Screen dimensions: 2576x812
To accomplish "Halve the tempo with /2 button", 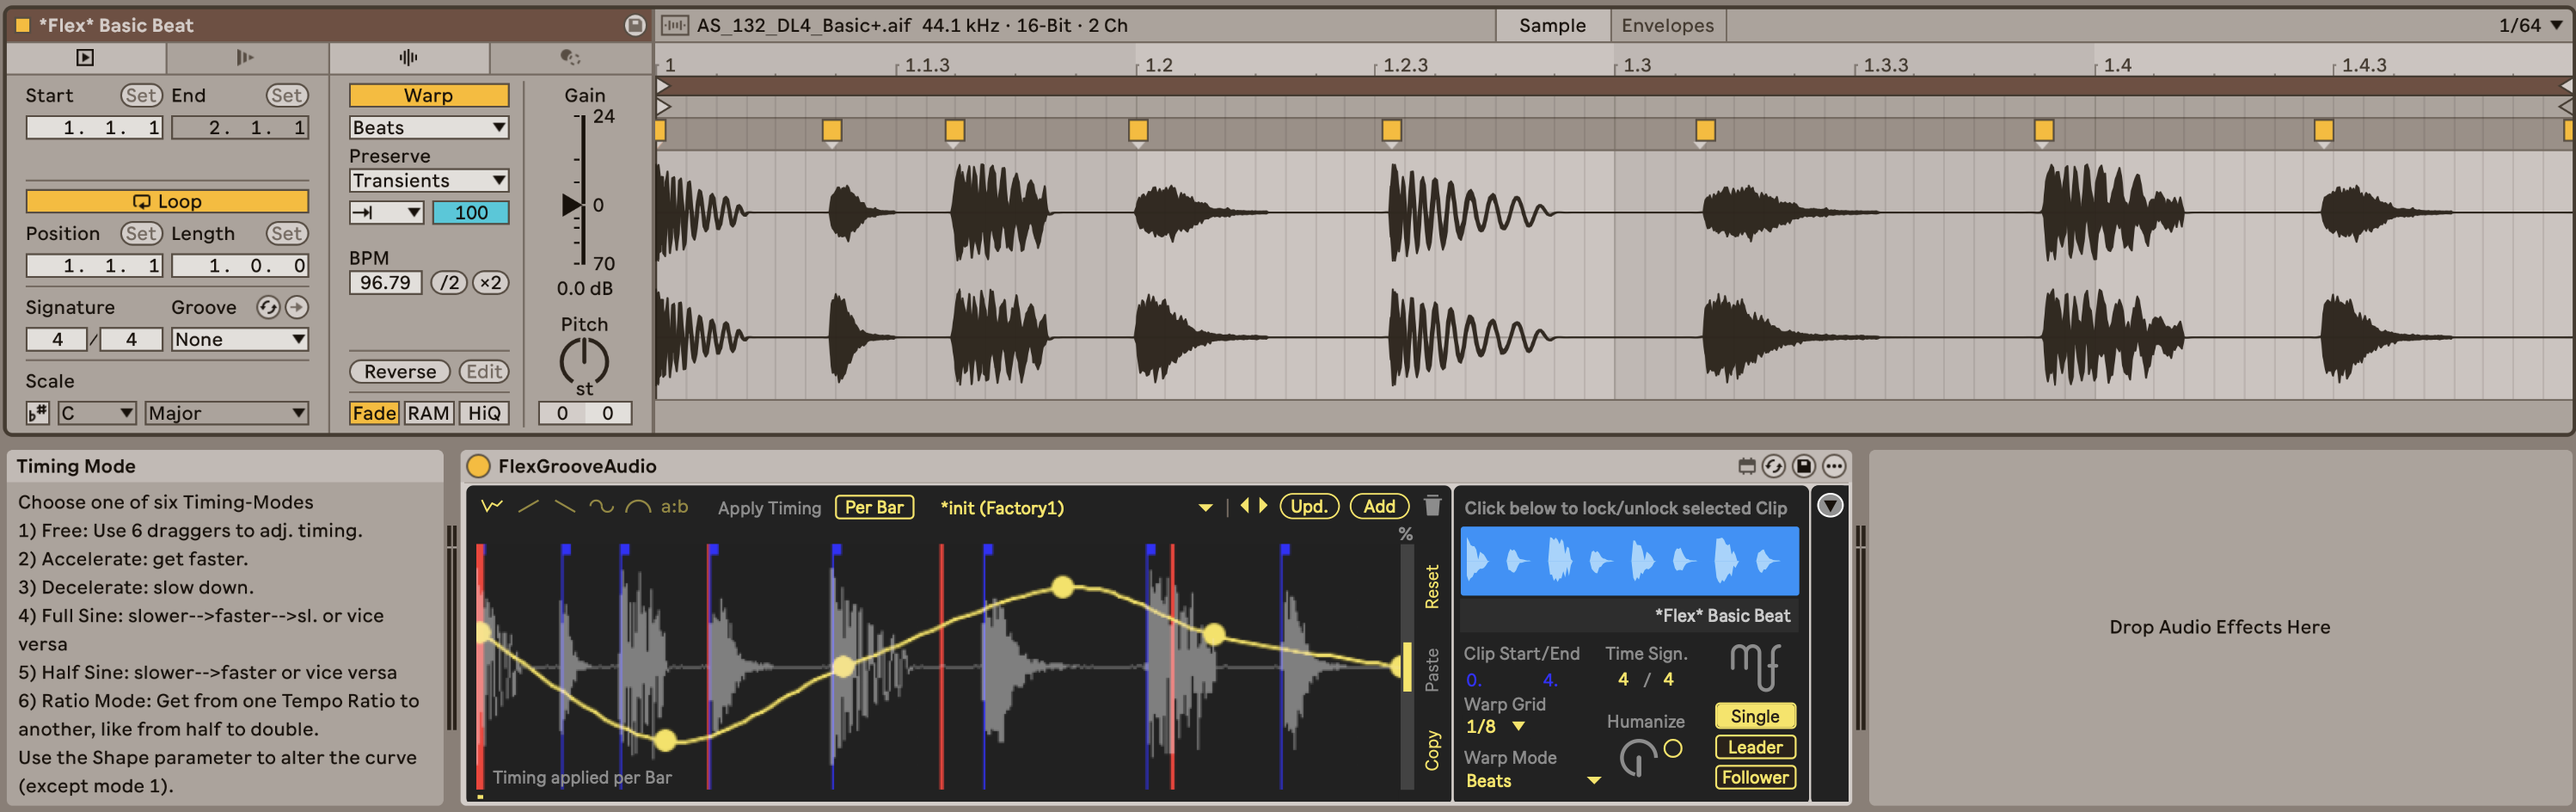I will click(450, 282).
